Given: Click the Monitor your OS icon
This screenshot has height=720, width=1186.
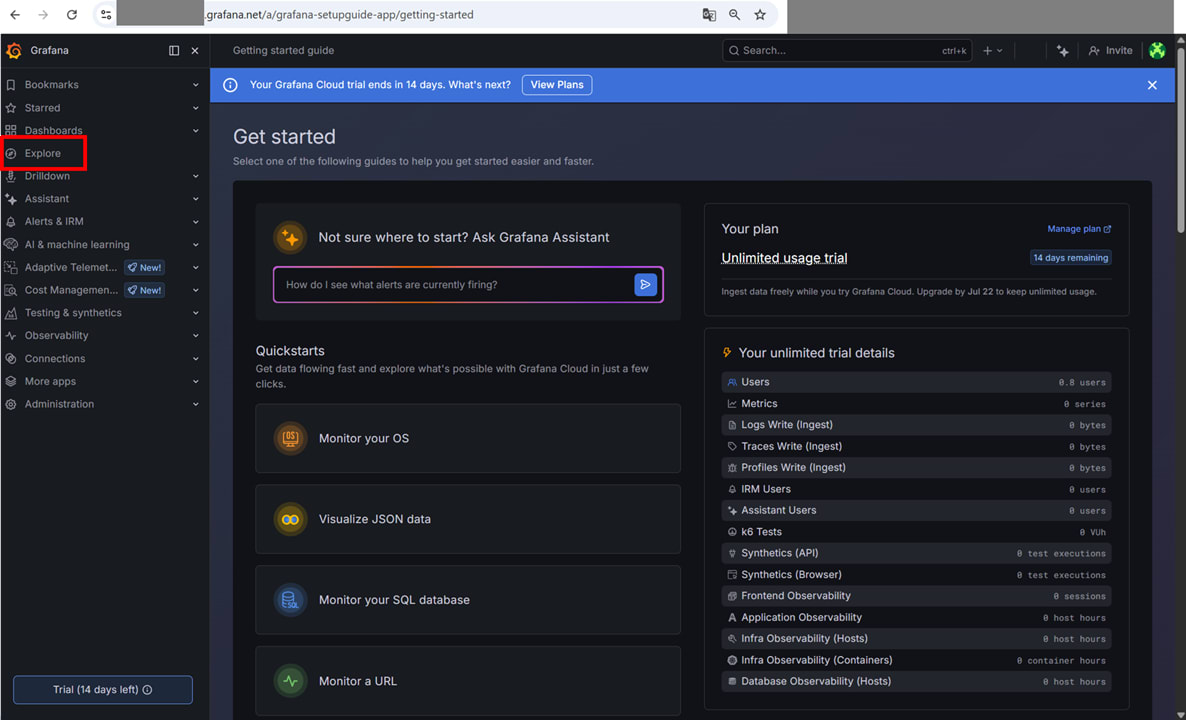Looking at the screenshot, I should tap(290, 438).
